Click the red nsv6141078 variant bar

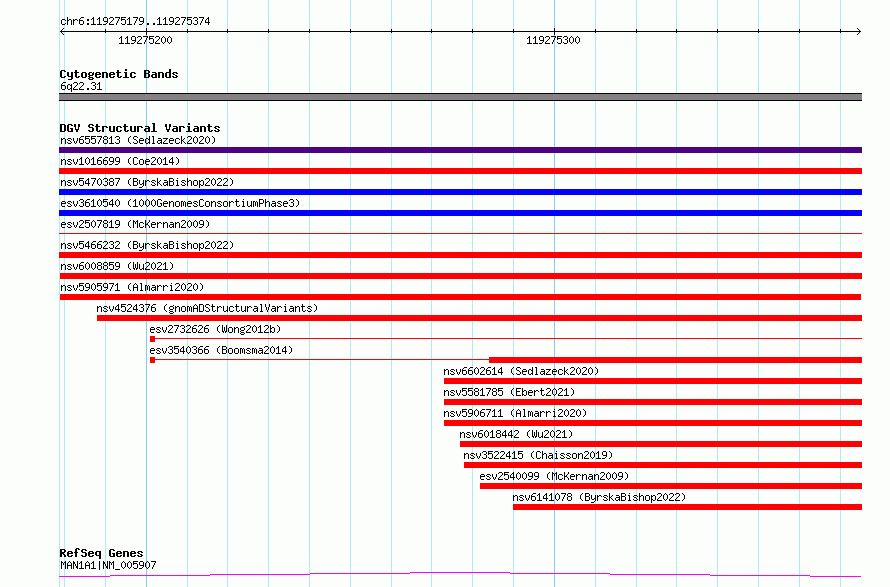(687, 507)
